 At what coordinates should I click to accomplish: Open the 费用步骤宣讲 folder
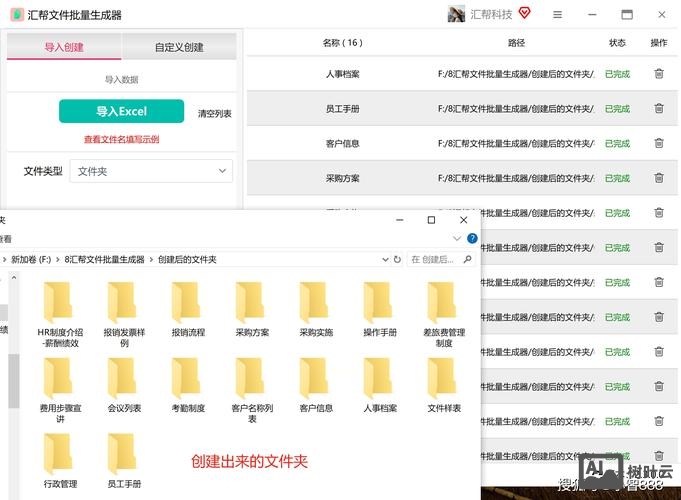point(60,390)
